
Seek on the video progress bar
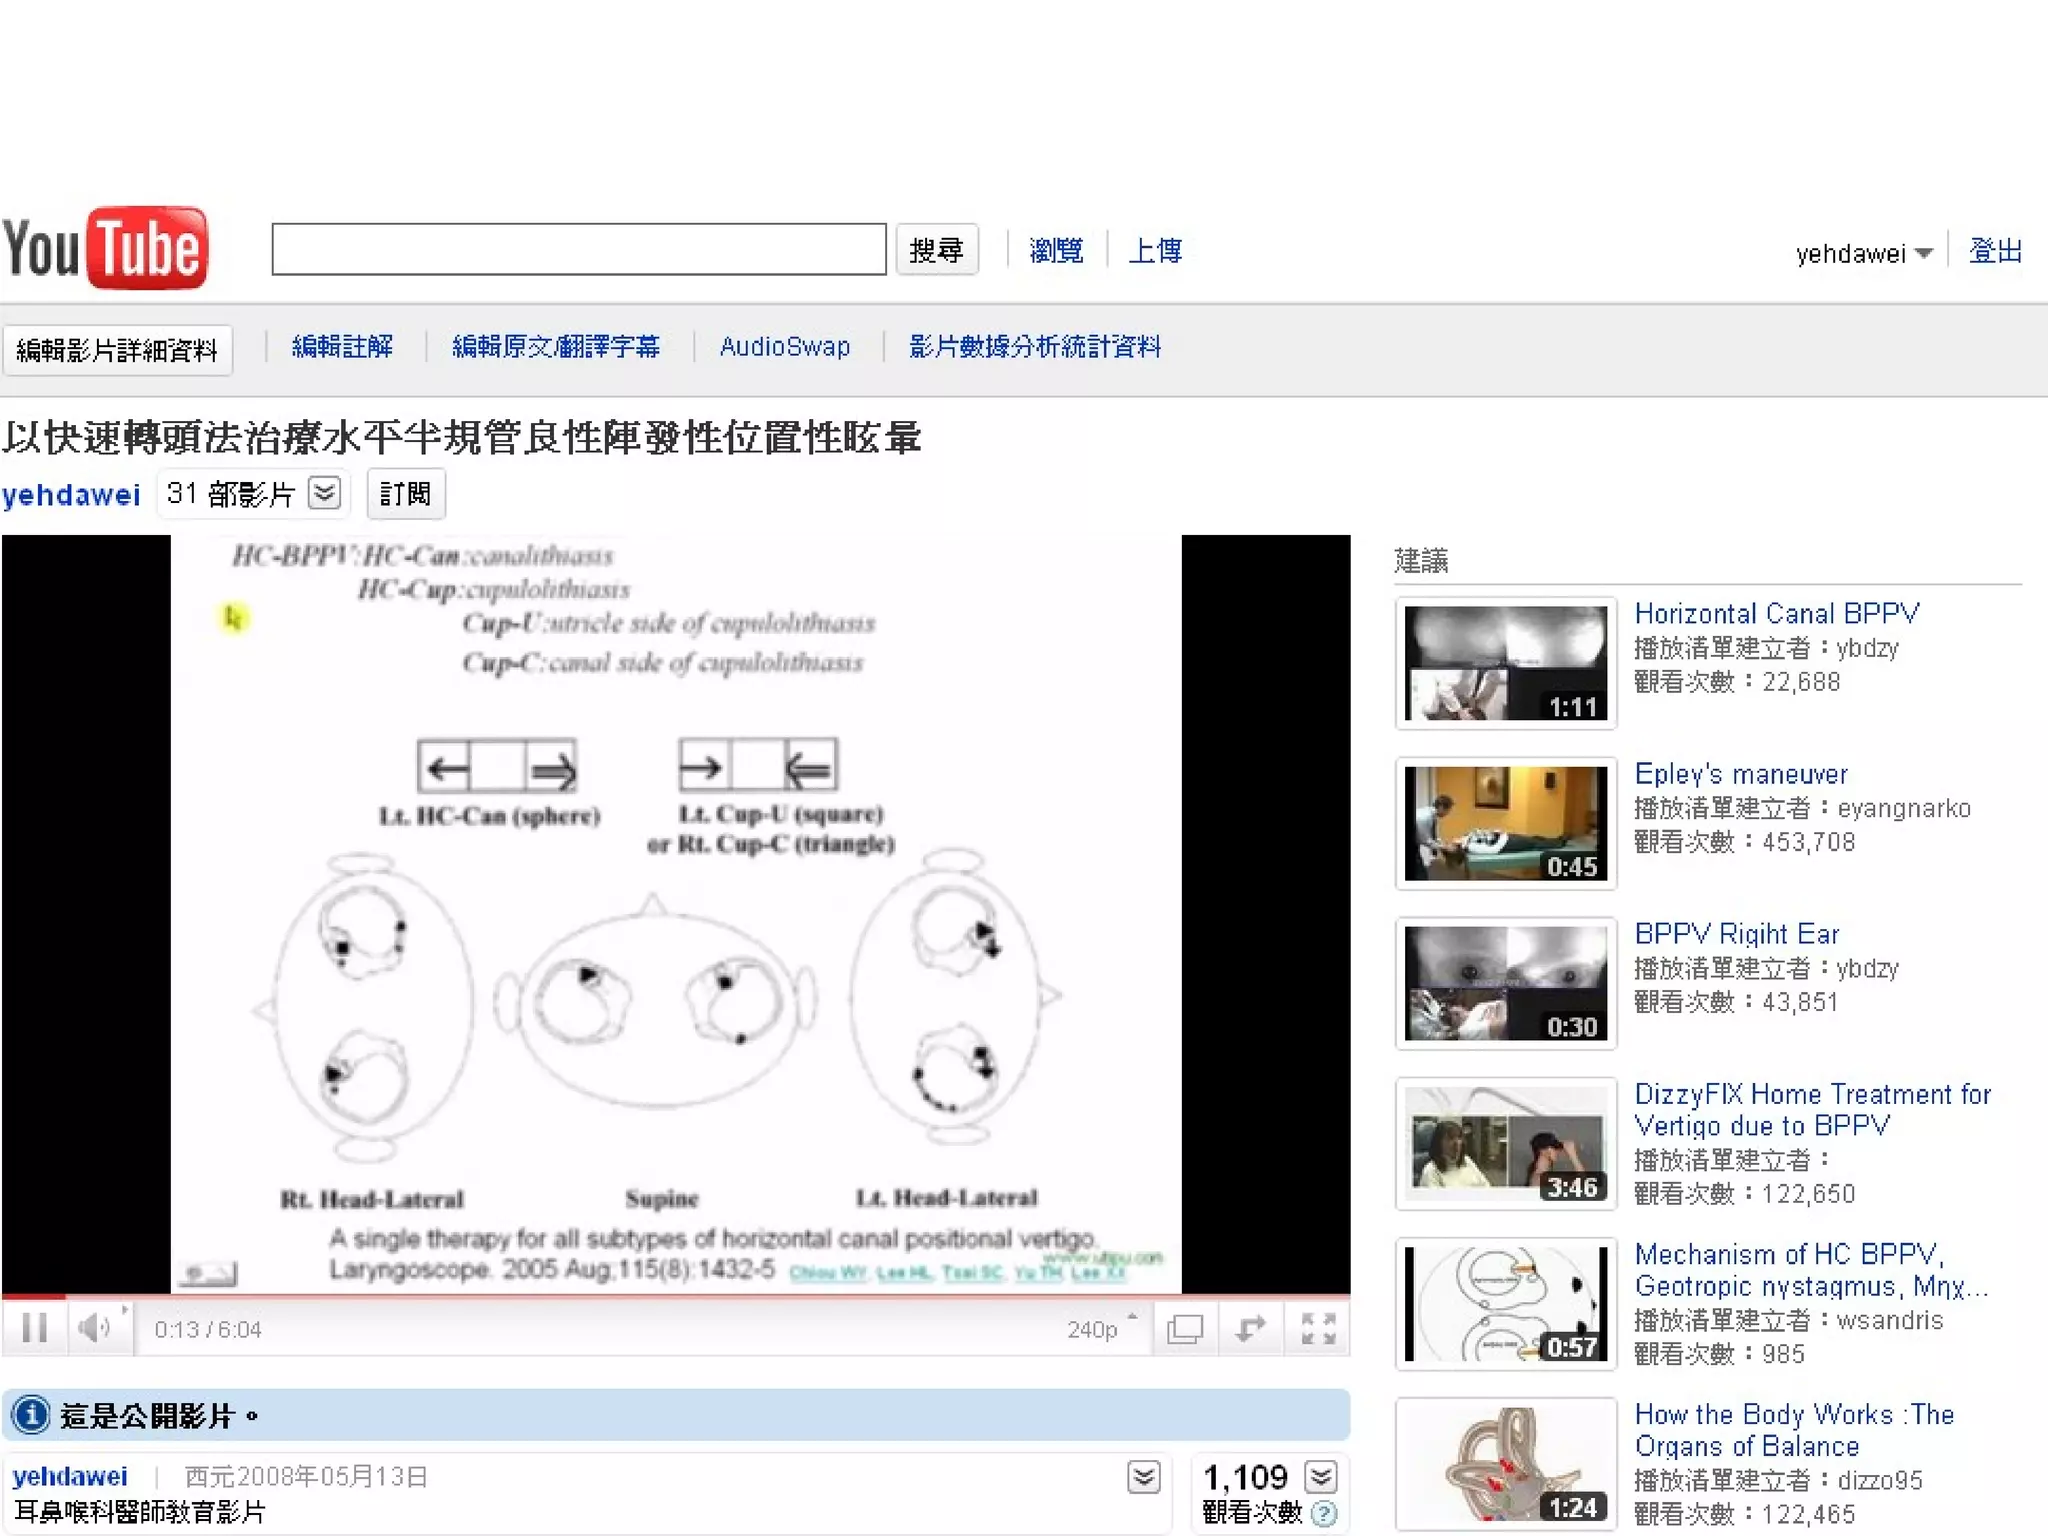[x=675, y=1296]
